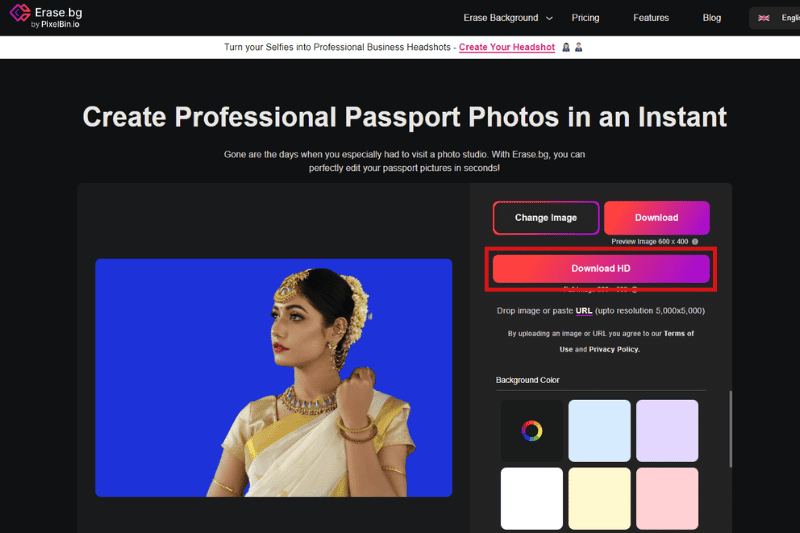Click the Erase.bg logo icon

point(18,17)
